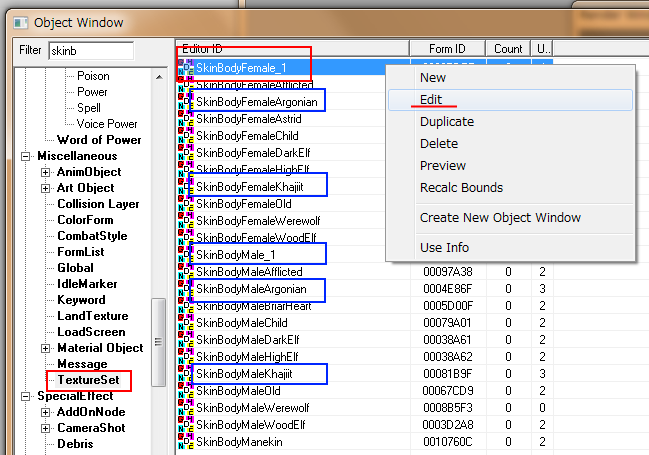
Task: Click the icon beside SkinBodyFemaleAstrid
Action: [x=186, y=119]
